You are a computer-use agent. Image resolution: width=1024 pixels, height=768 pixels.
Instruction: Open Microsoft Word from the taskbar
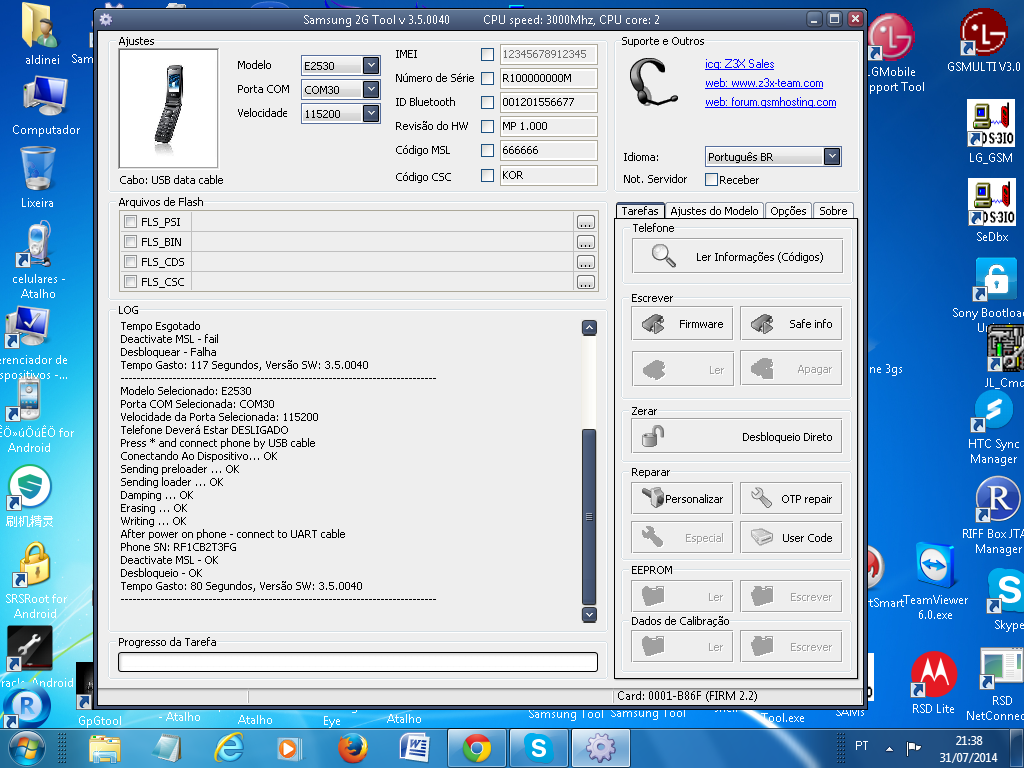(415, 748)
